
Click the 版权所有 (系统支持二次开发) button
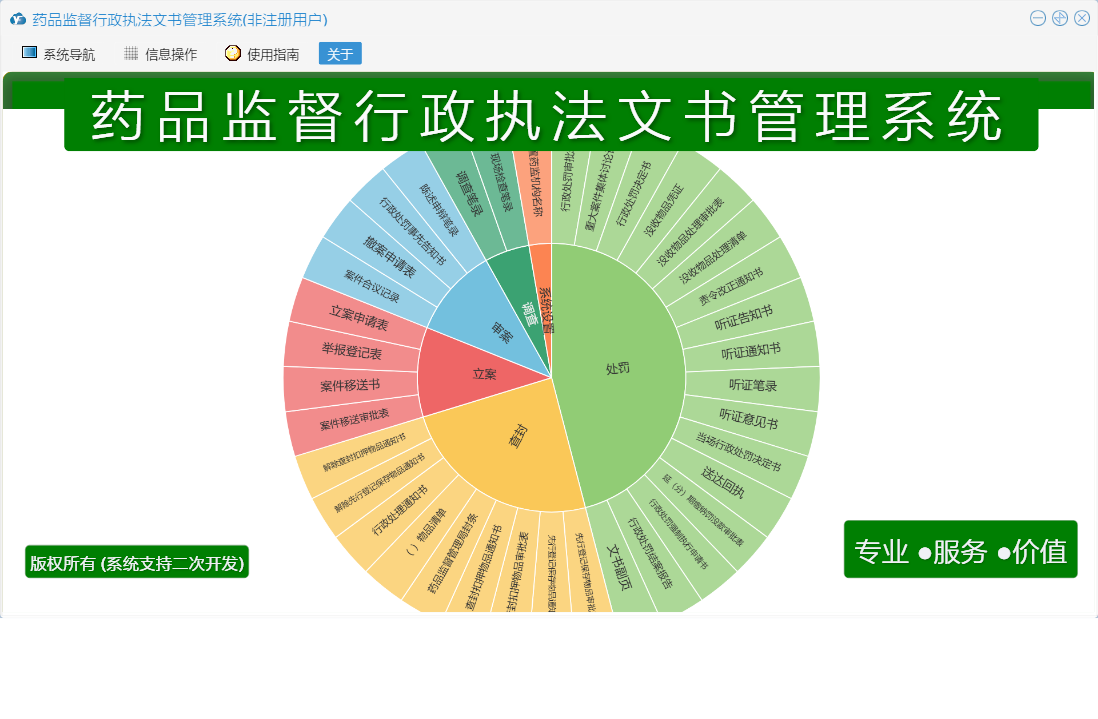(137, 562)
